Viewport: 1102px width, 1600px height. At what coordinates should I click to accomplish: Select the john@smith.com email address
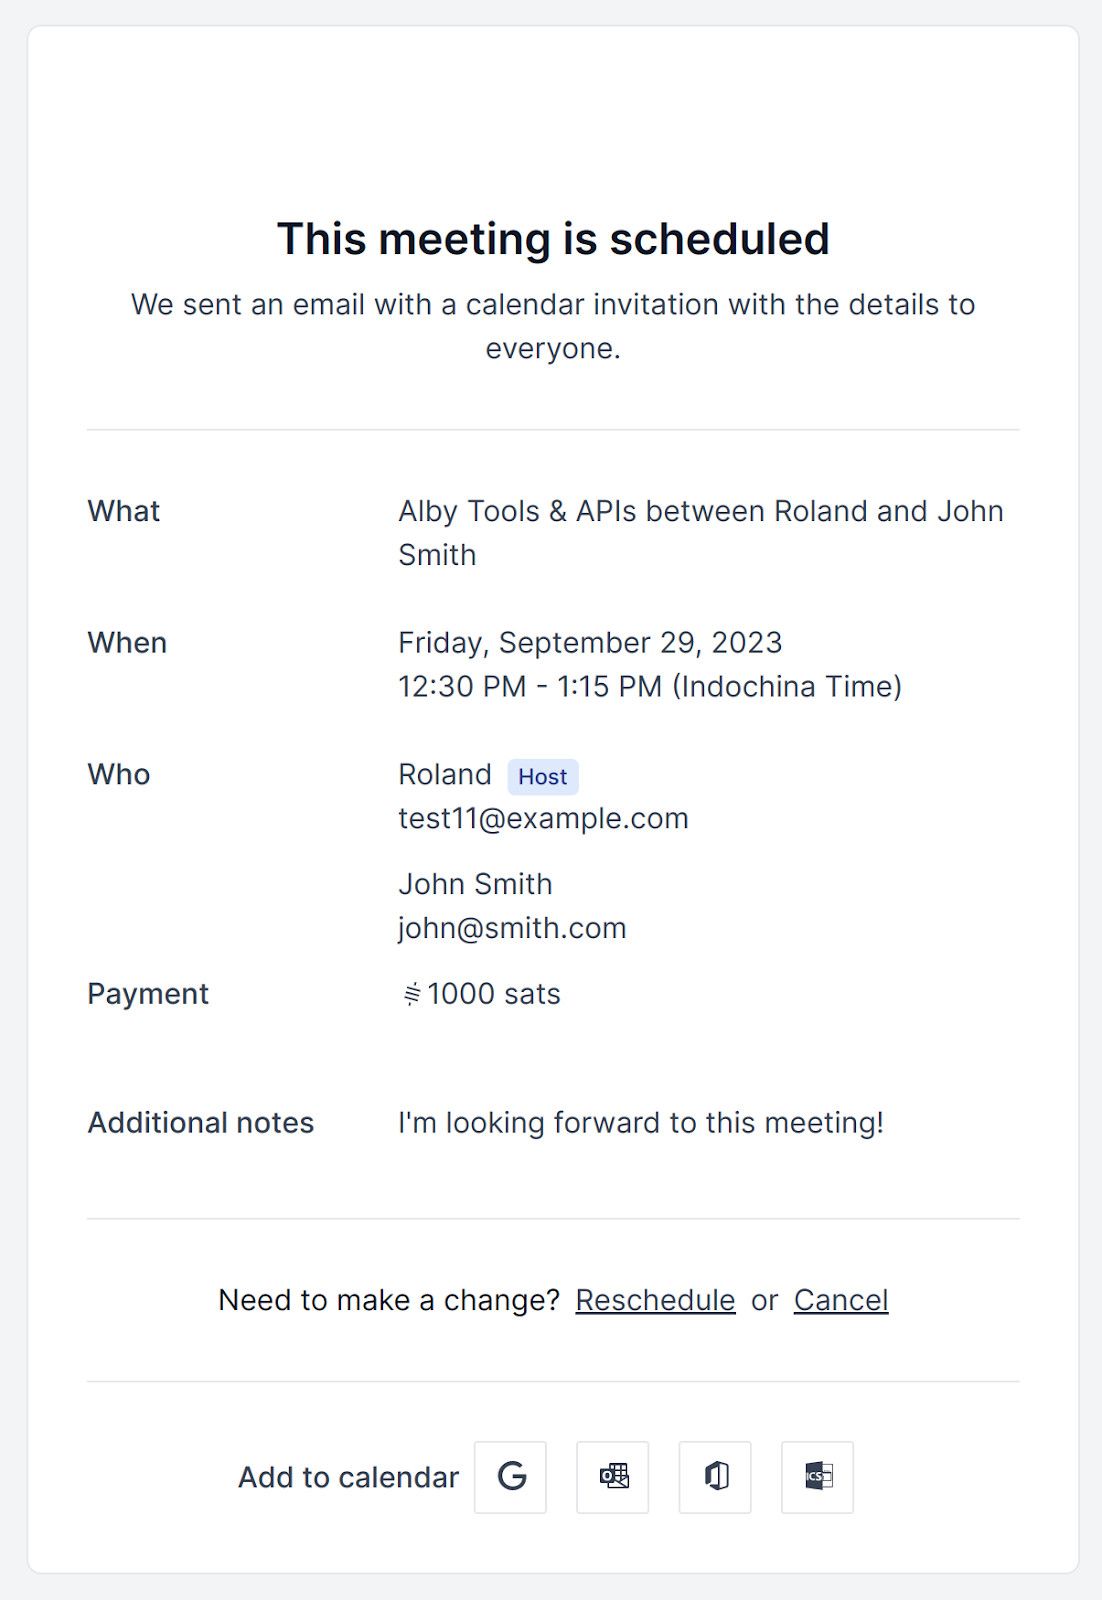512,928
